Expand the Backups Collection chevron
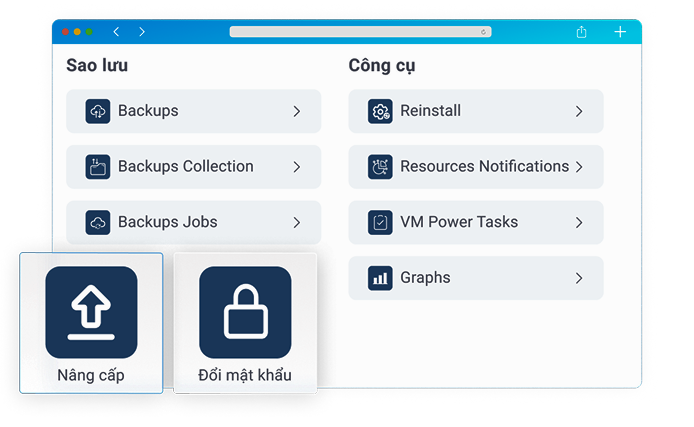The height and width of the screenshot is (427, 694). 297,167
